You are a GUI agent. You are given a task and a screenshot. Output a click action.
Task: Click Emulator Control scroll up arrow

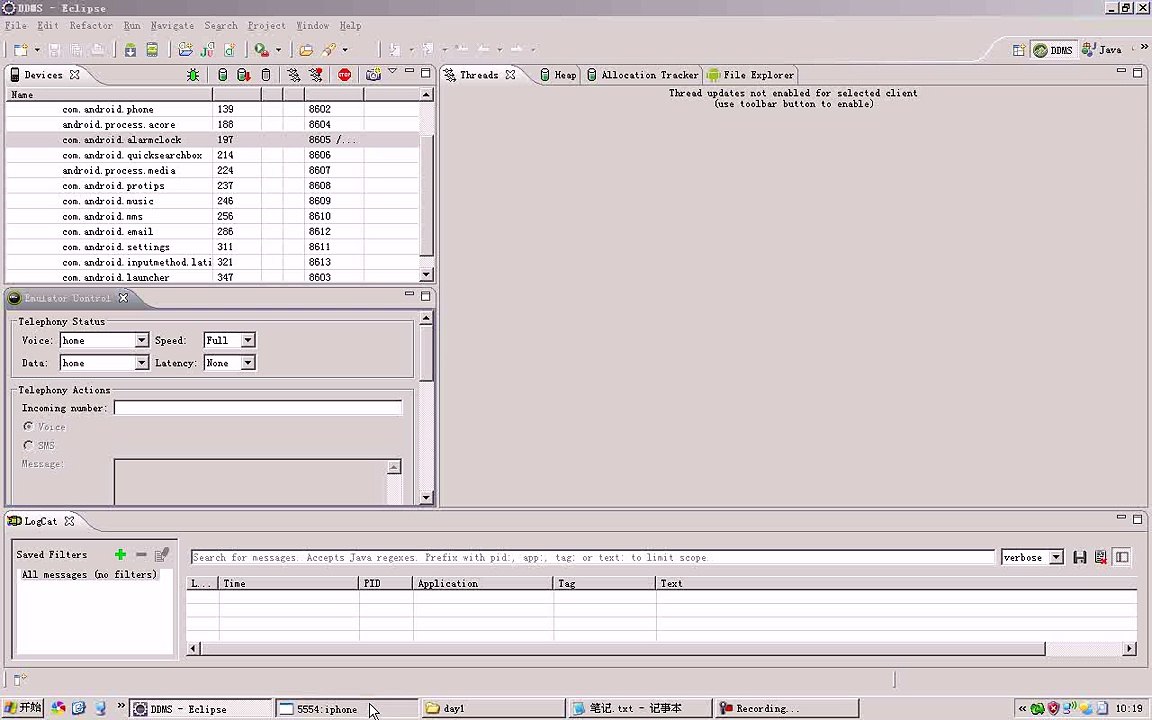(426, 318)
